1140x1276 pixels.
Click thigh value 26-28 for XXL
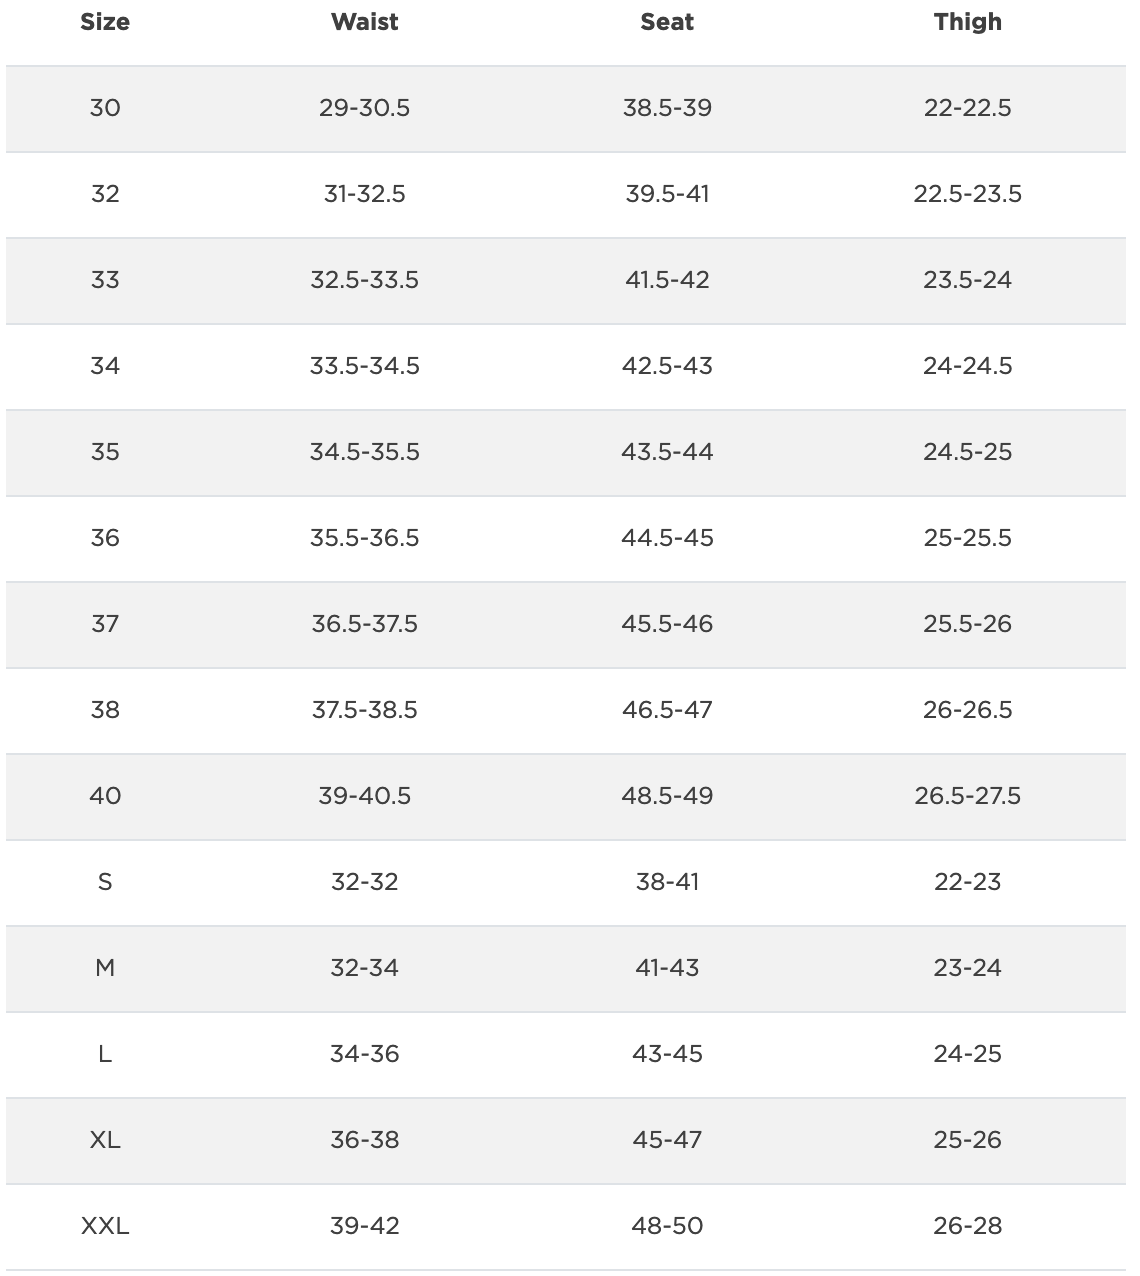[x=967, y=1226]
